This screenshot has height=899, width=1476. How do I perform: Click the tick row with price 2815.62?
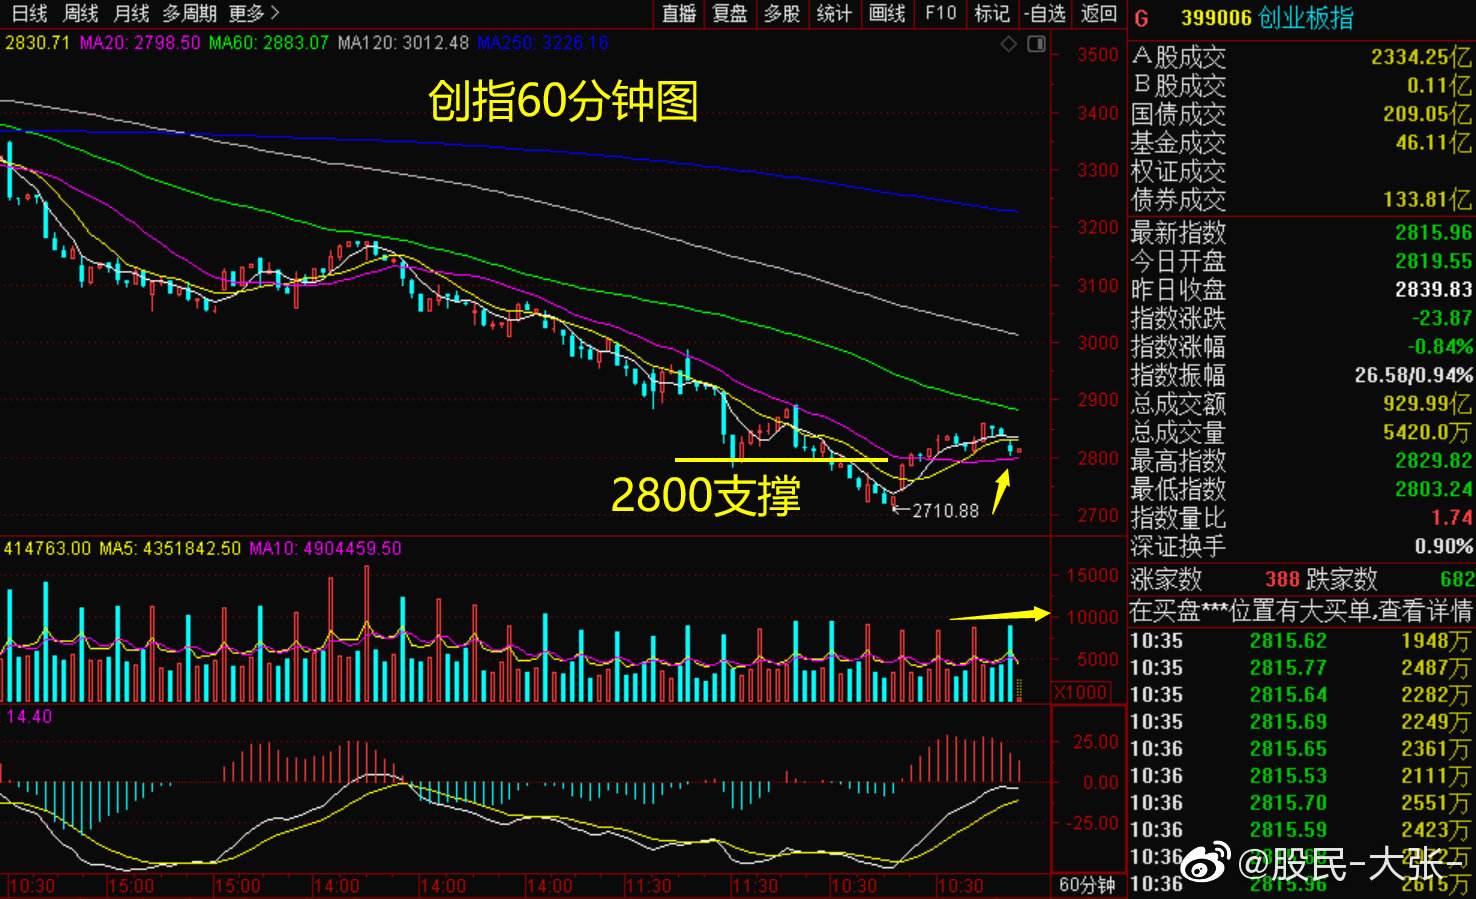1302,641
